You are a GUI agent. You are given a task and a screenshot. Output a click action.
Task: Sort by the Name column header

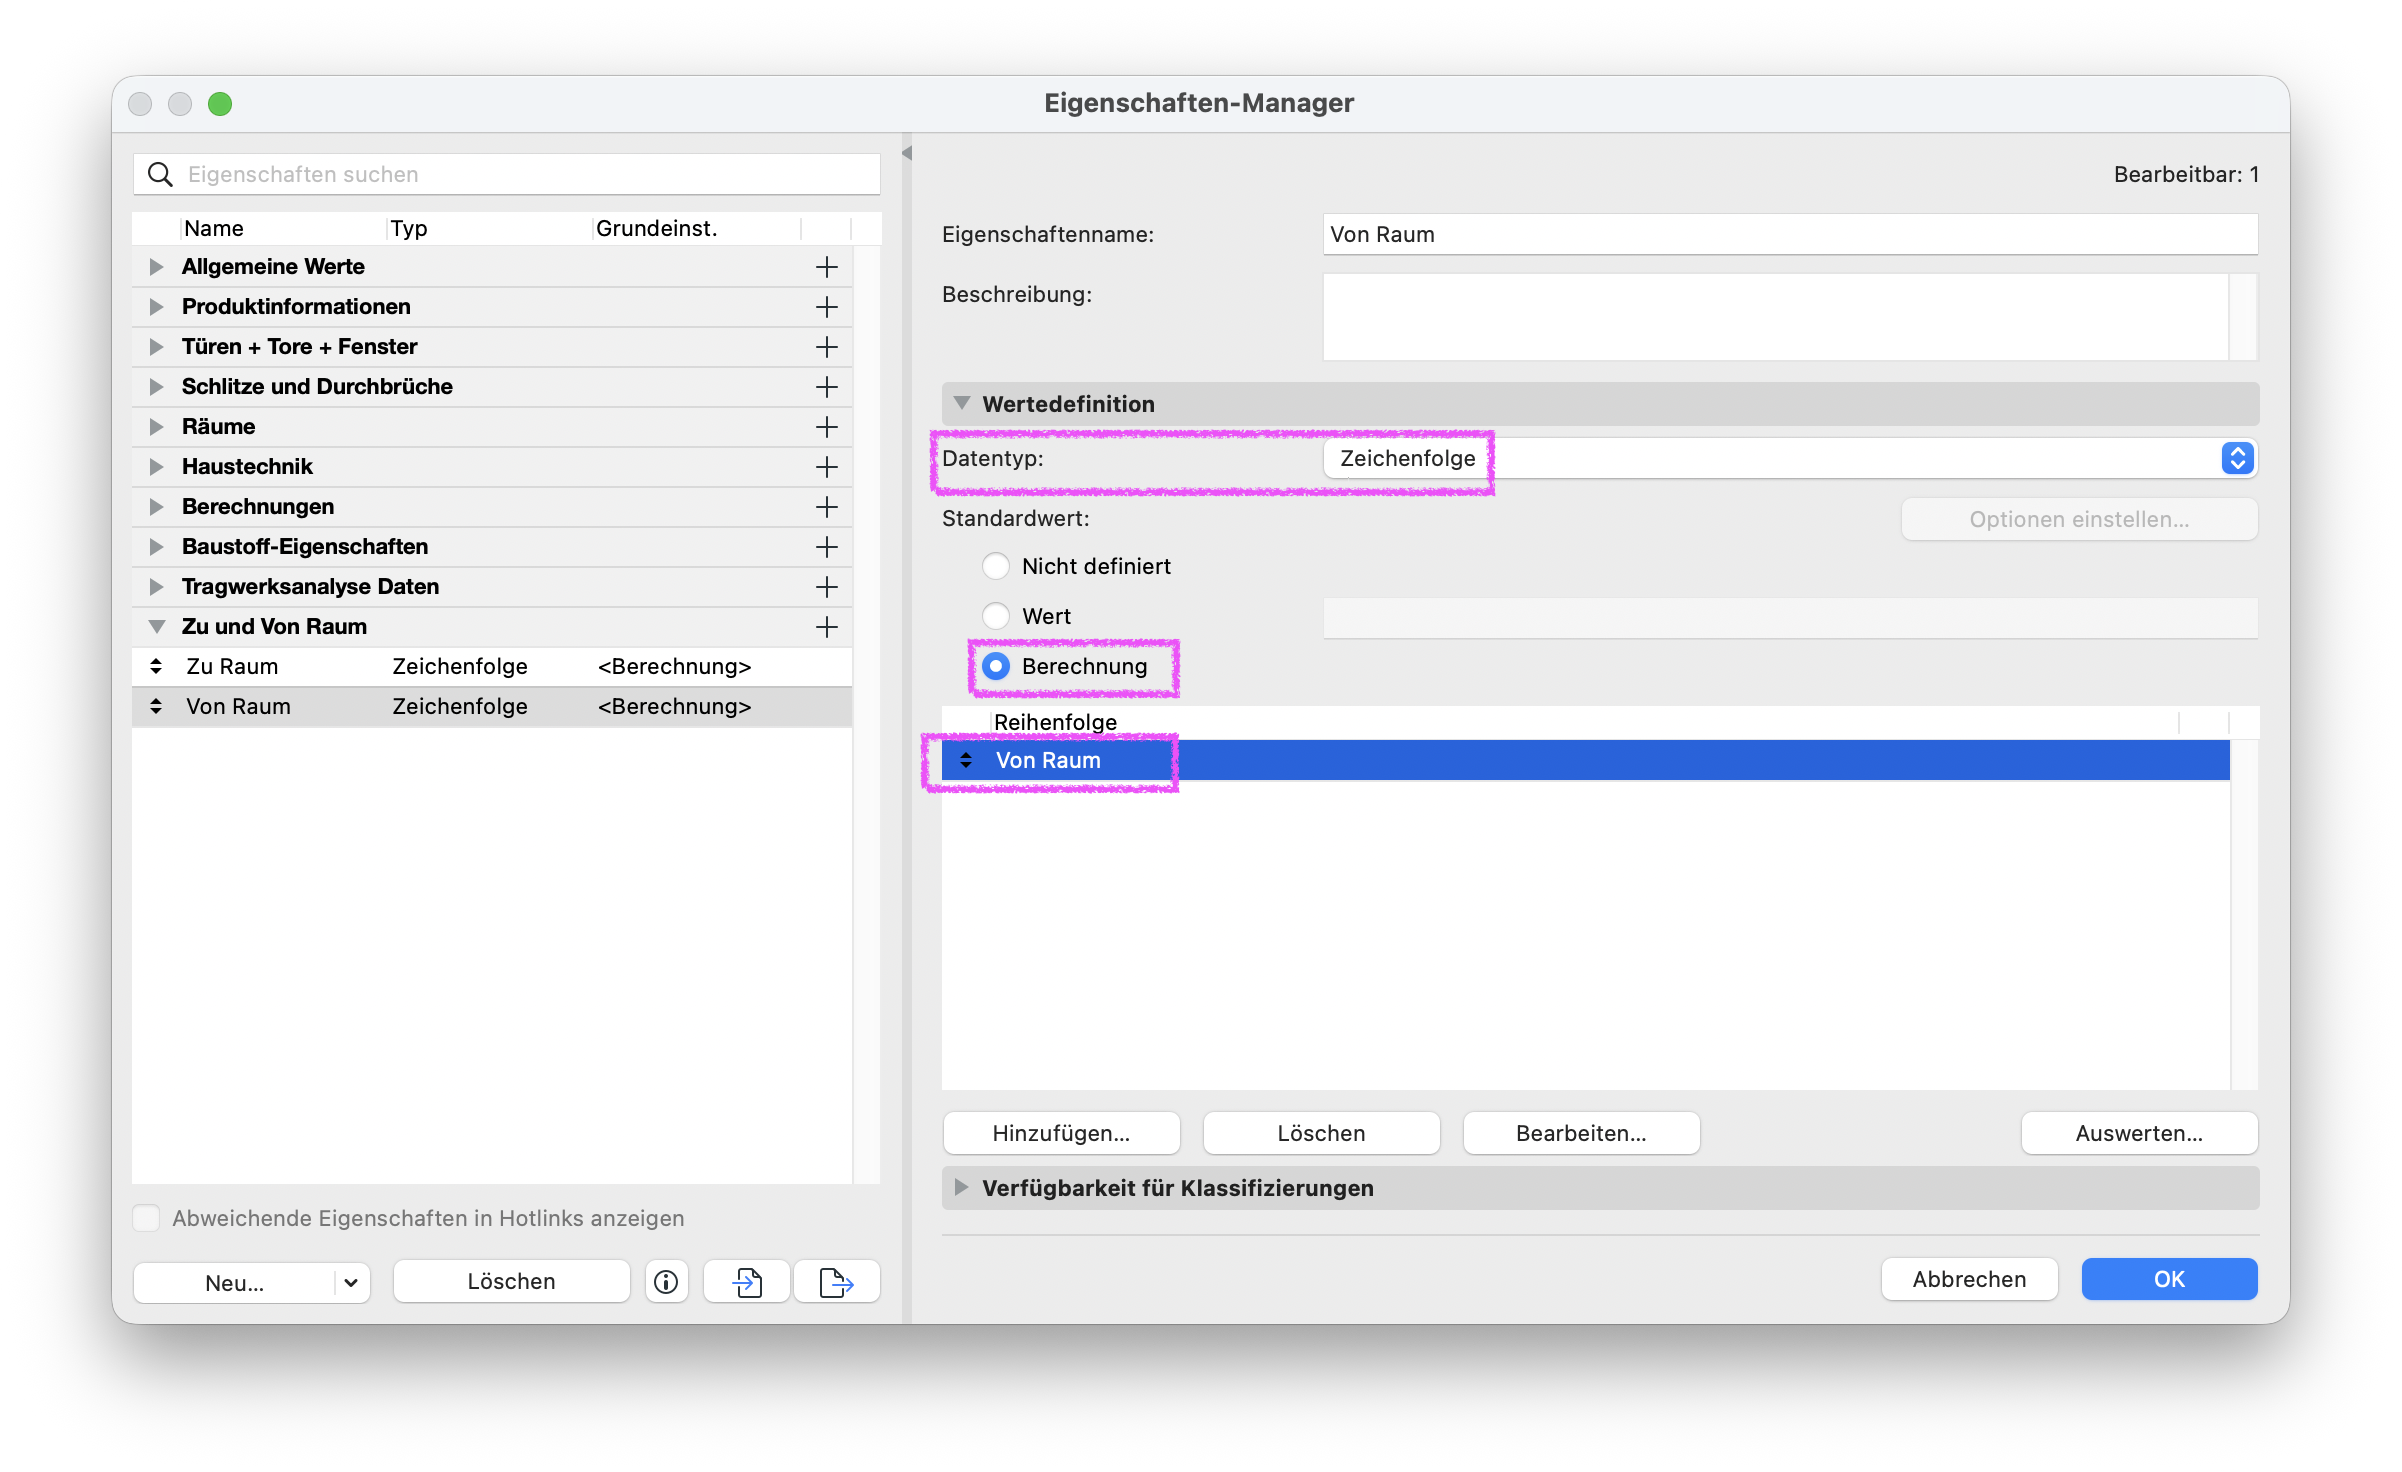283,228
